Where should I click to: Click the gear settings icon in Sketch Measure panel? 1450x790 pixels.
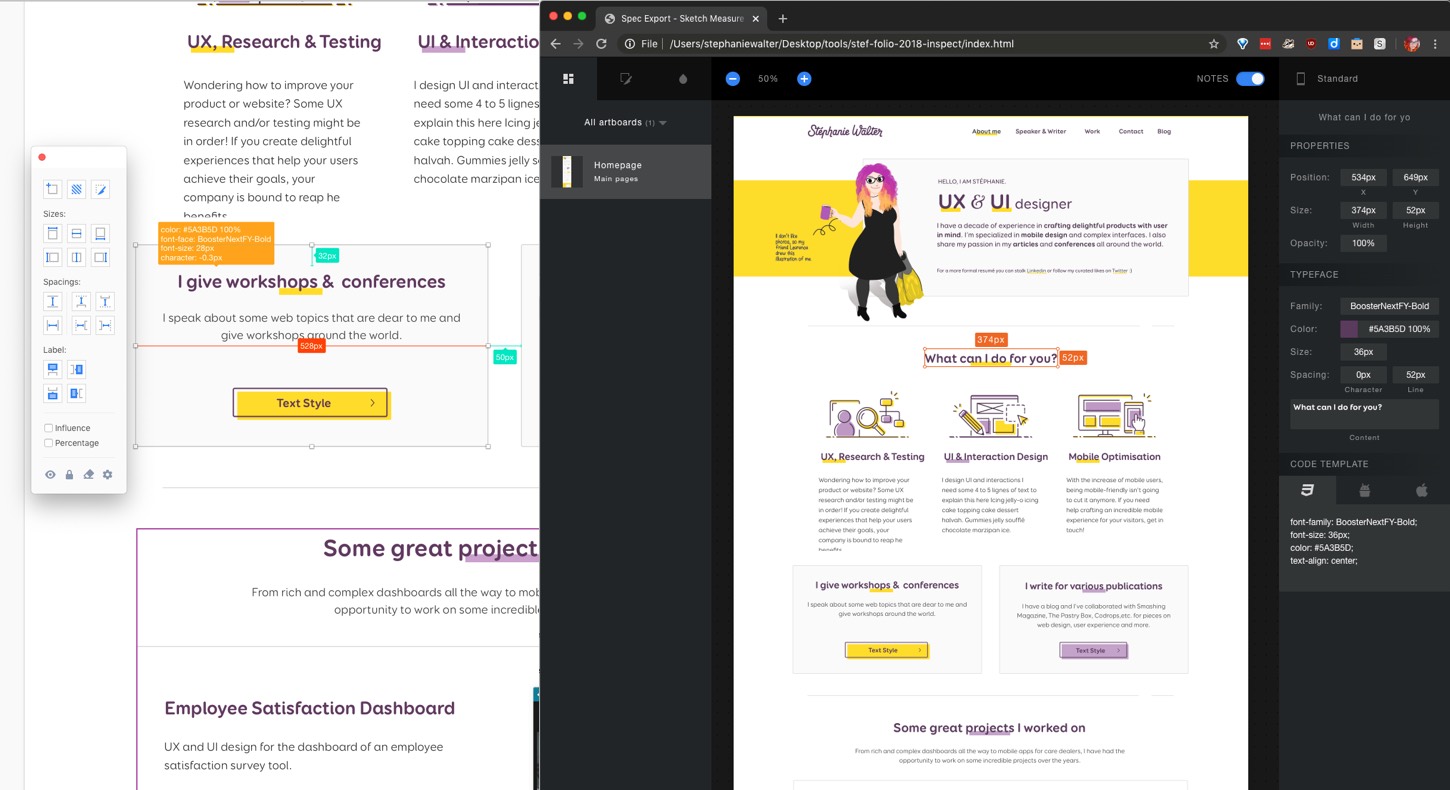pyautogui.click(x=108, y=475)
